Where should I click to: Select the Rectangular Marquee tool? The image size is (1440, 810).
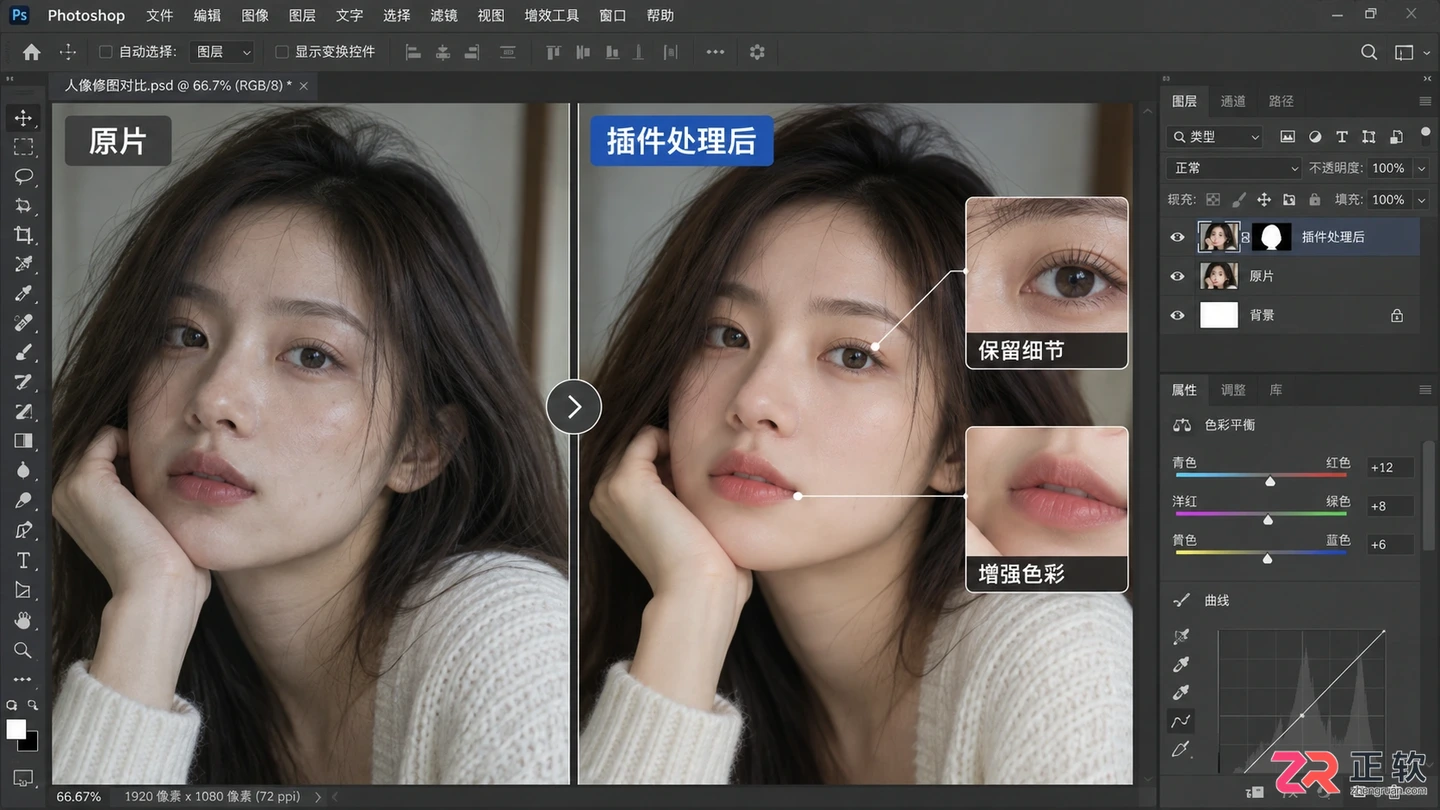[x=23, y=147]
